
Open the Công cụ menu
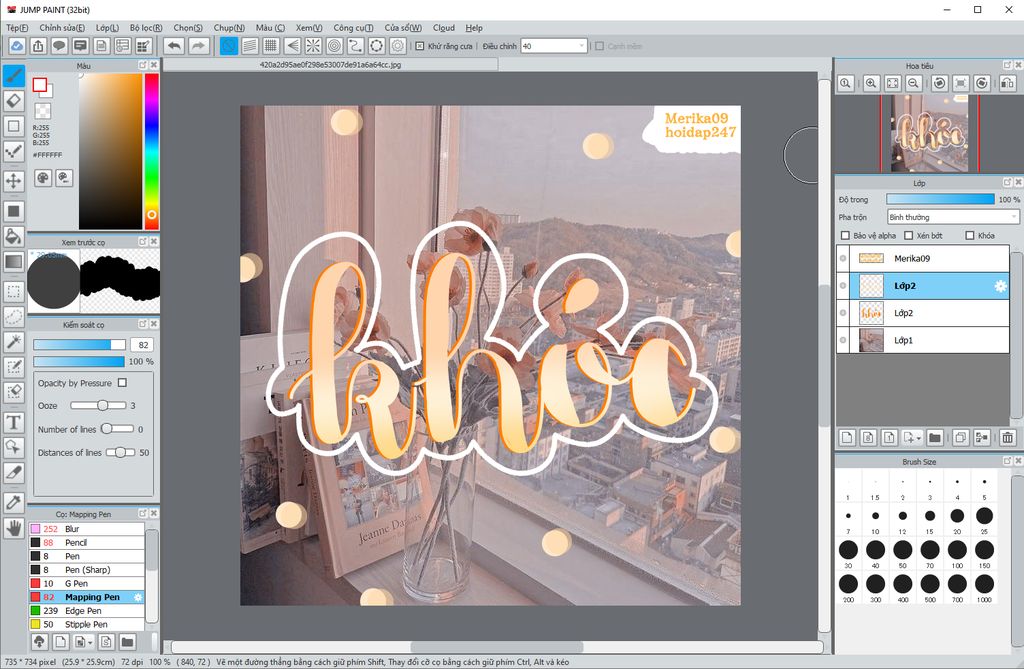click(x=353, y=27)
